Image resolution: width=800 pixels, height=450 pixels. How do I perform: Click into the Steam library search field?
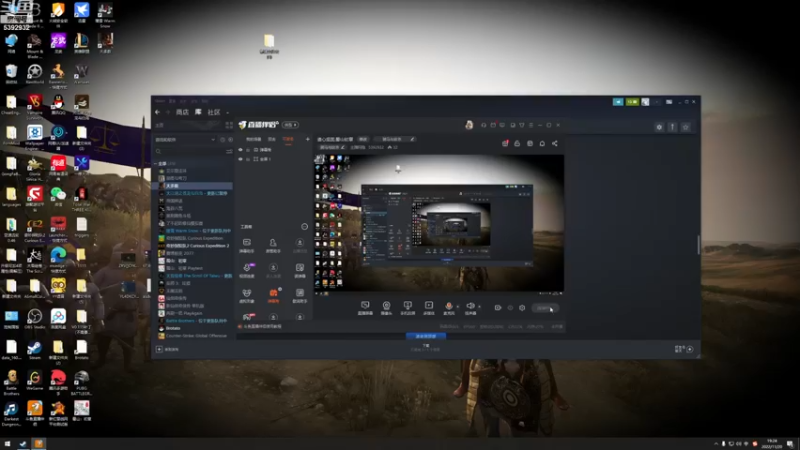coord(190,152)
